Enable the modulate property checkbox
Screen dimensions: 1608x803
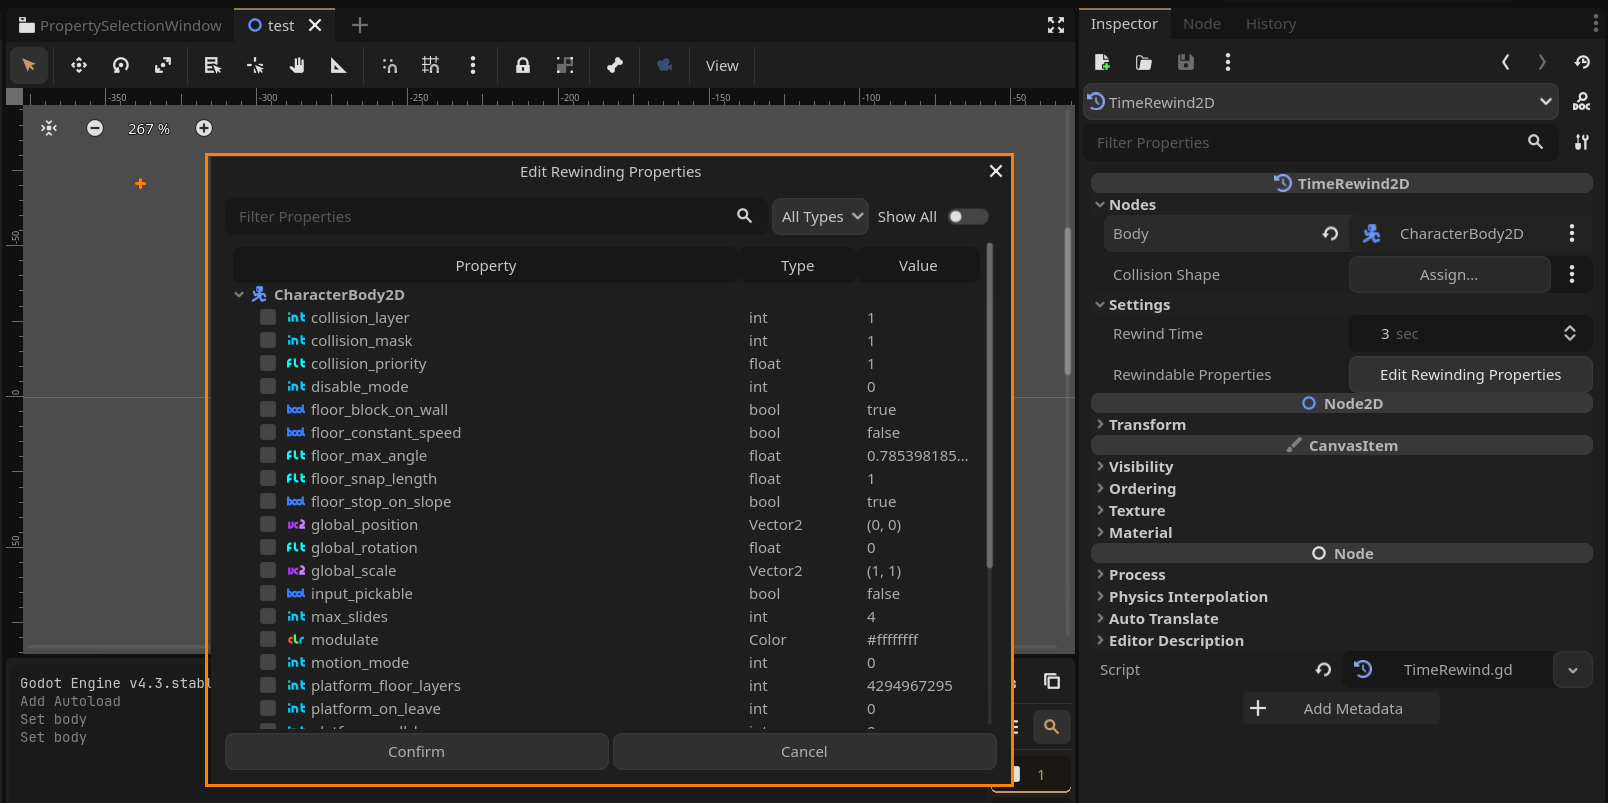[x=268, y=639]
